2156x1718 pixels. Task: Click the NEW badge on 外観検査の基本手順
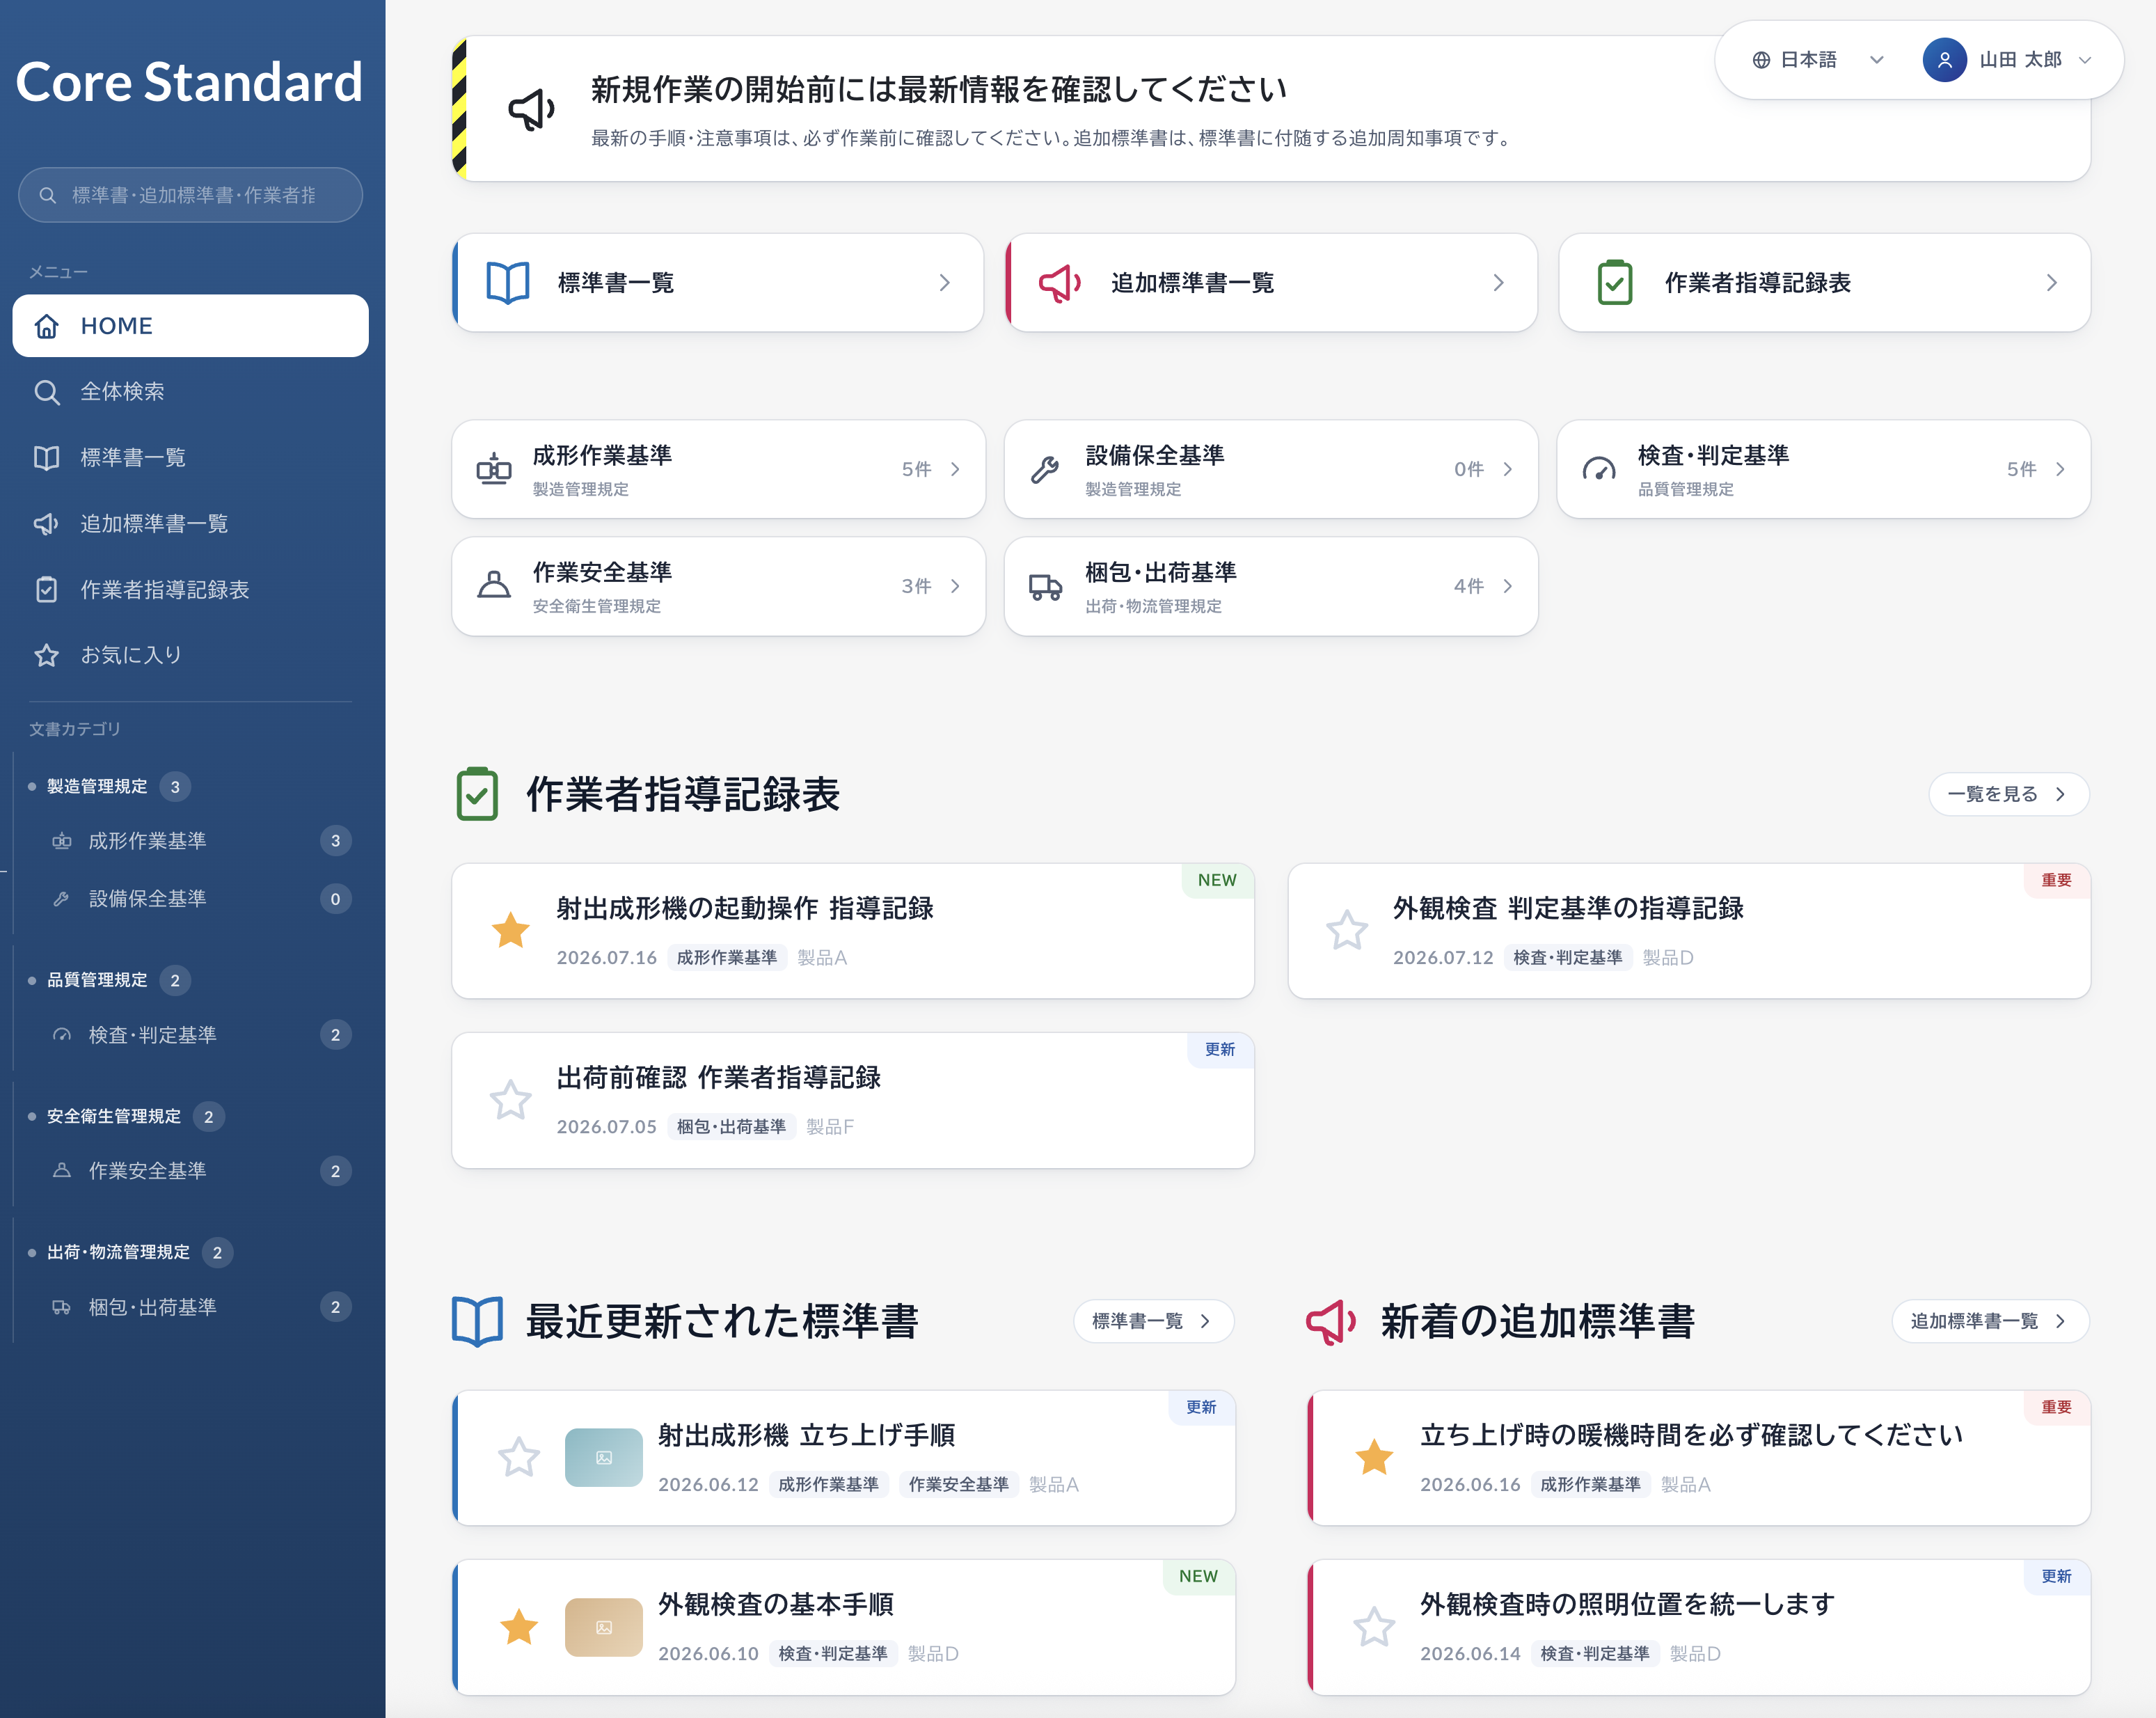(1199, 1576)
